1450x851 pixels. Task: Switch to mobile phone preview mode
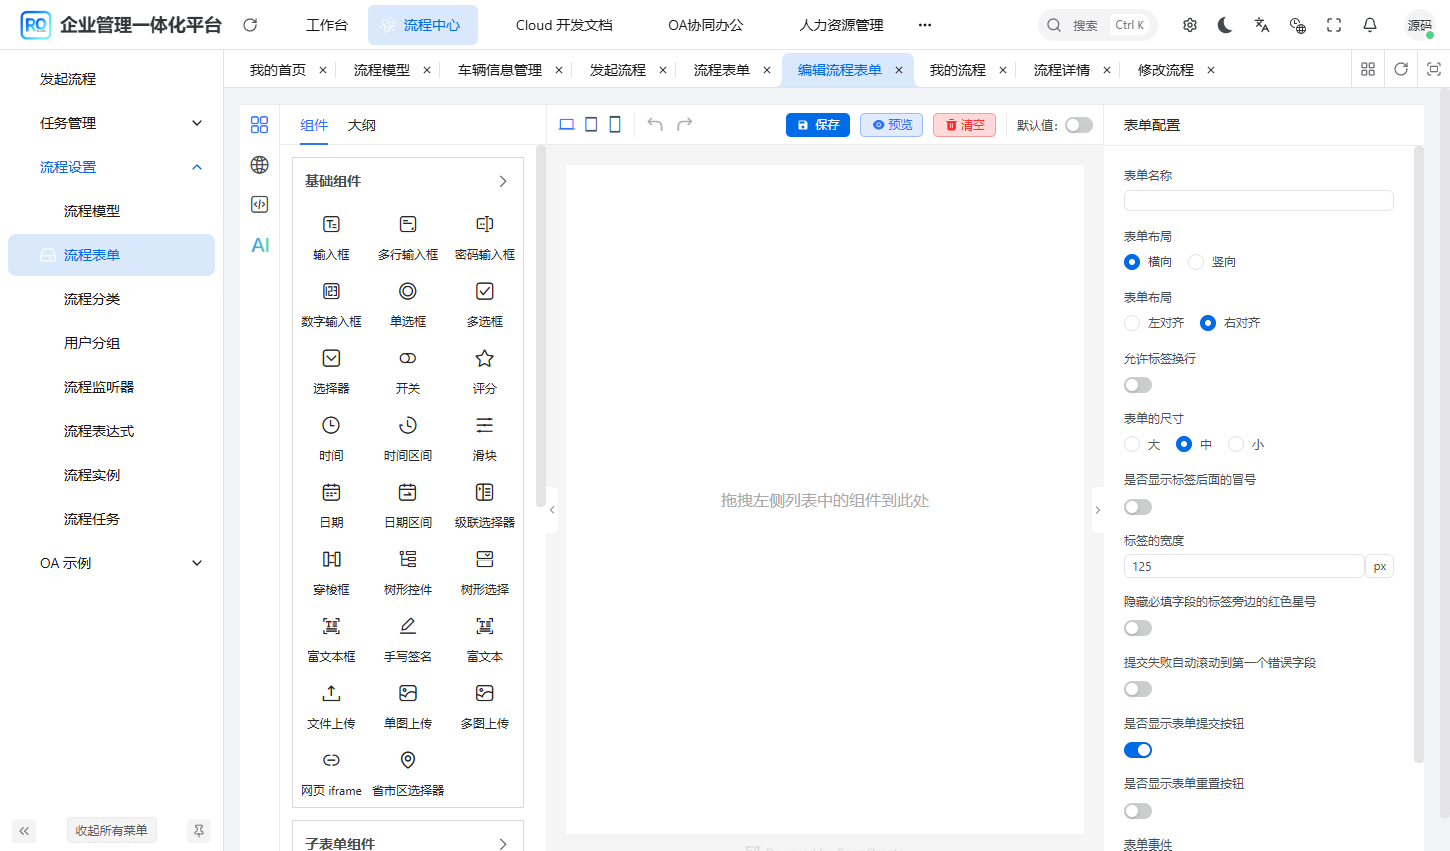click(615, 124)
